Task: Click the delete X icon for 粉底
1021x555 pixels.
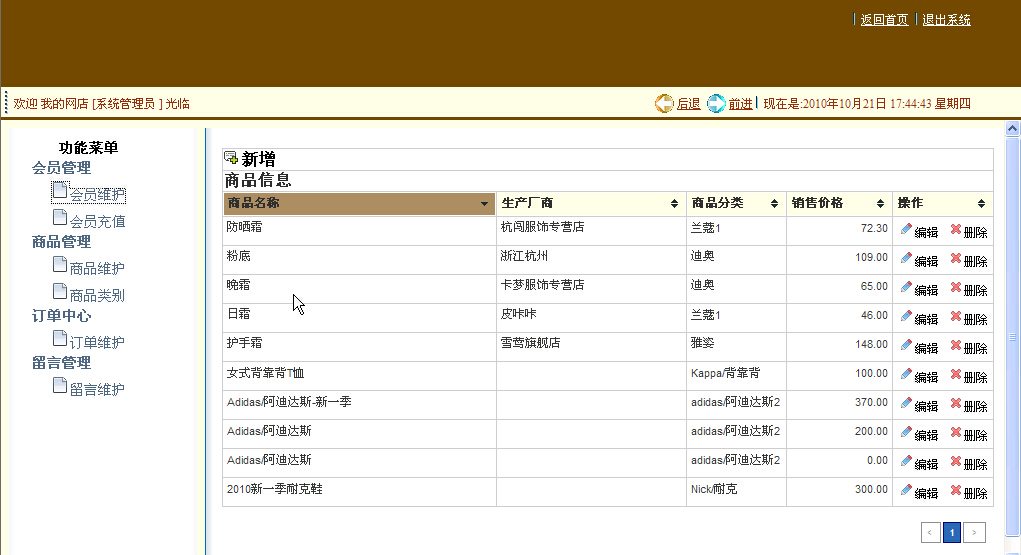Action: (956, 258)
